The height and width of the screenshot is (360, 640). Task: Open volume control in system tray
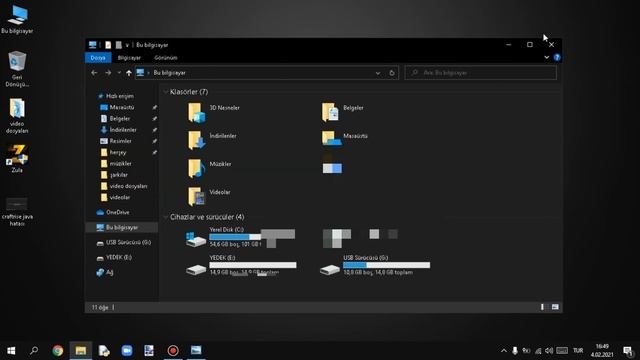pos(549,351)
